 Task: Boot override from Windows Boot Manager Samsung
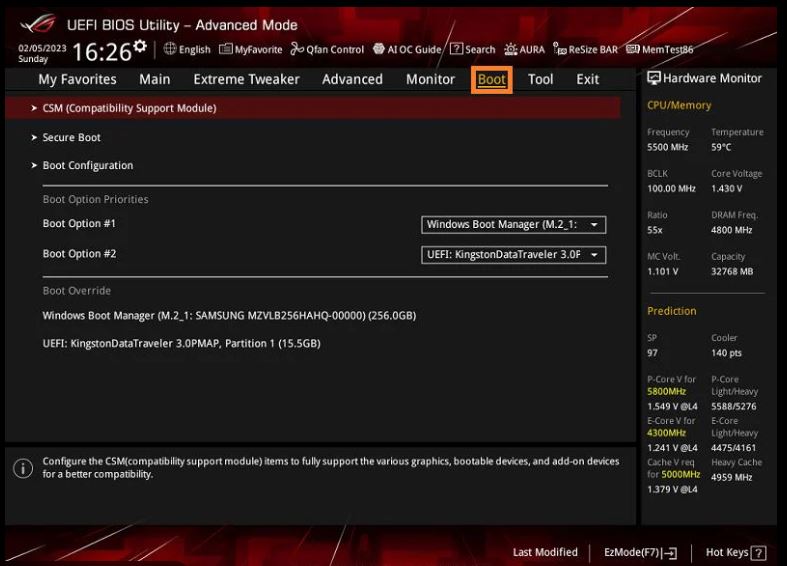pyautogui.click(x=229, y=315)
